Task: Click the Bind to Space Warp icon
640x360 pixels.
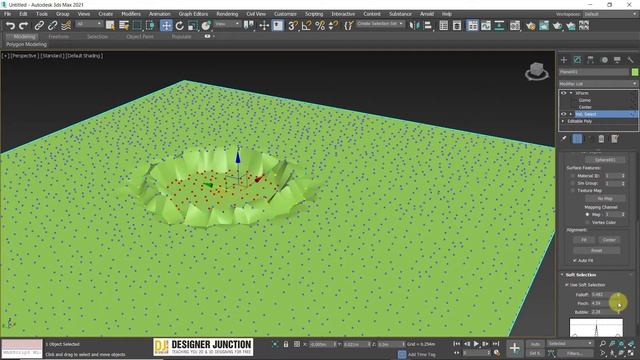Action: (66, 26)
